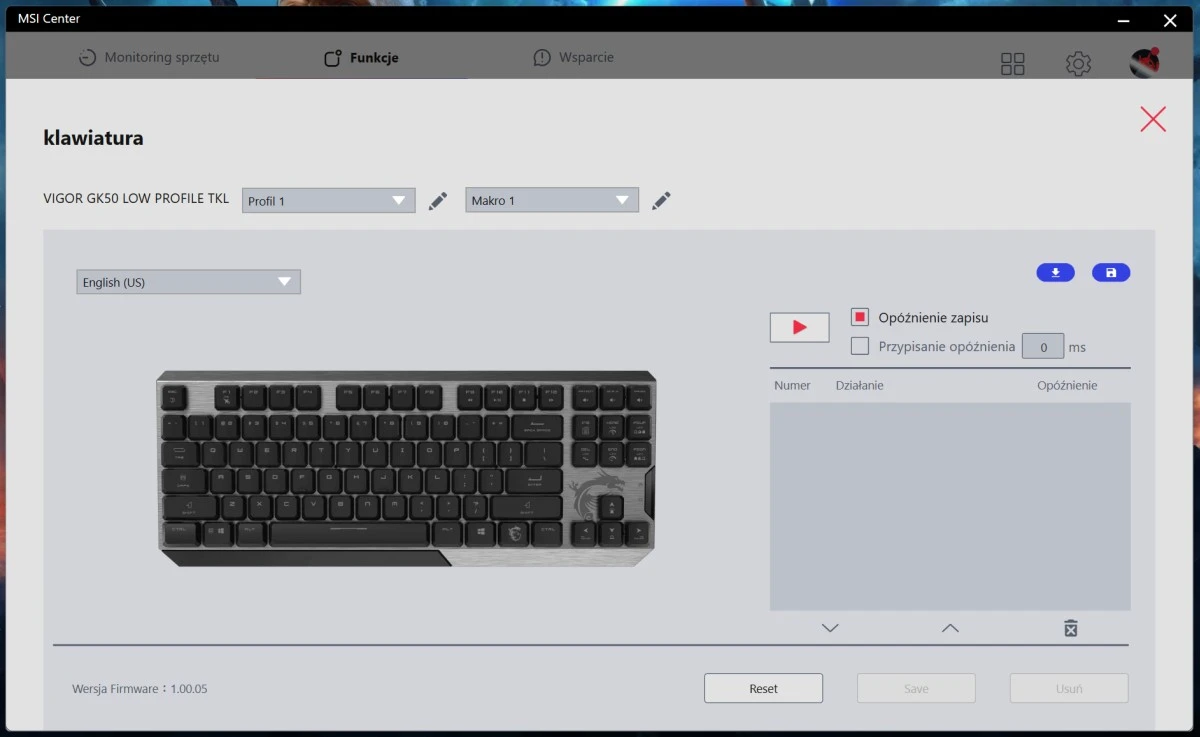This screenshot has width=1200, height=737.
Task: Open the settings gear in header
Action: coord(1078,64)
